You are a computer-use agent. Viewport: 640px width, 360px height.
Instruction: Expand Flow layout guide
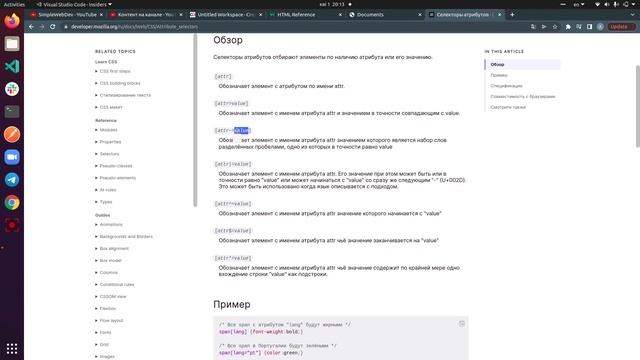109,321
